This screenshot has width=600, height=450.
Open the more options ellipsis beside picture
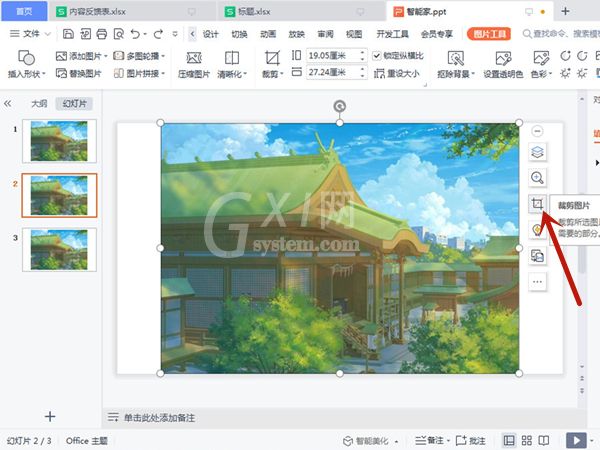pyautogui.click(x=537, y=282)
